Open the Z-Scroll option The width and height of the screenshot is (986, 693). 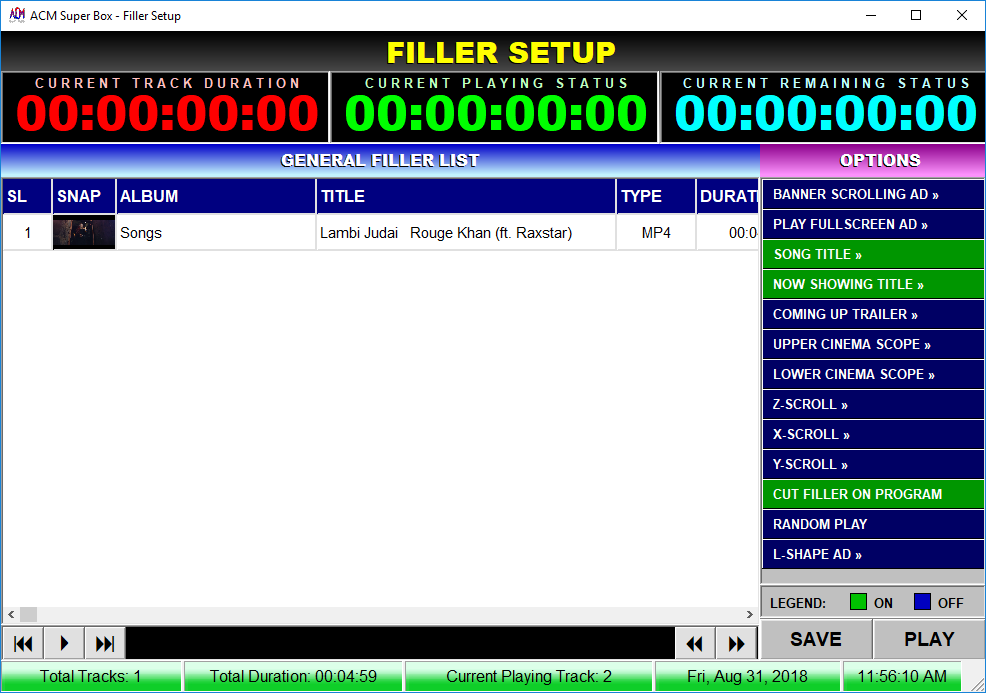pyautogui.click(x=873, y=404)
